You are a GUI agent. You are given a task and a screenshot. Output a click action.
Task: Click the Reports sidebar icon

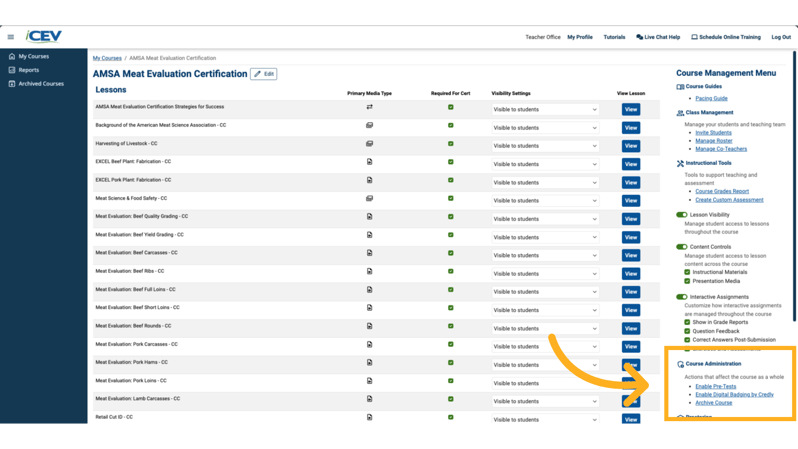tap(12, 70)
